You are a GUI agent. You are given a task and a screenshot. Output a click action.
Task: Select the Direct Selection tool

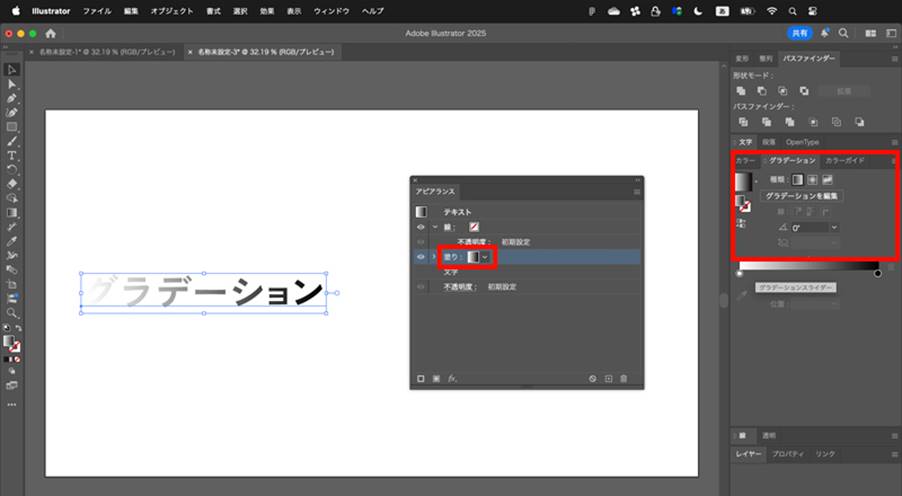point(12,84)
